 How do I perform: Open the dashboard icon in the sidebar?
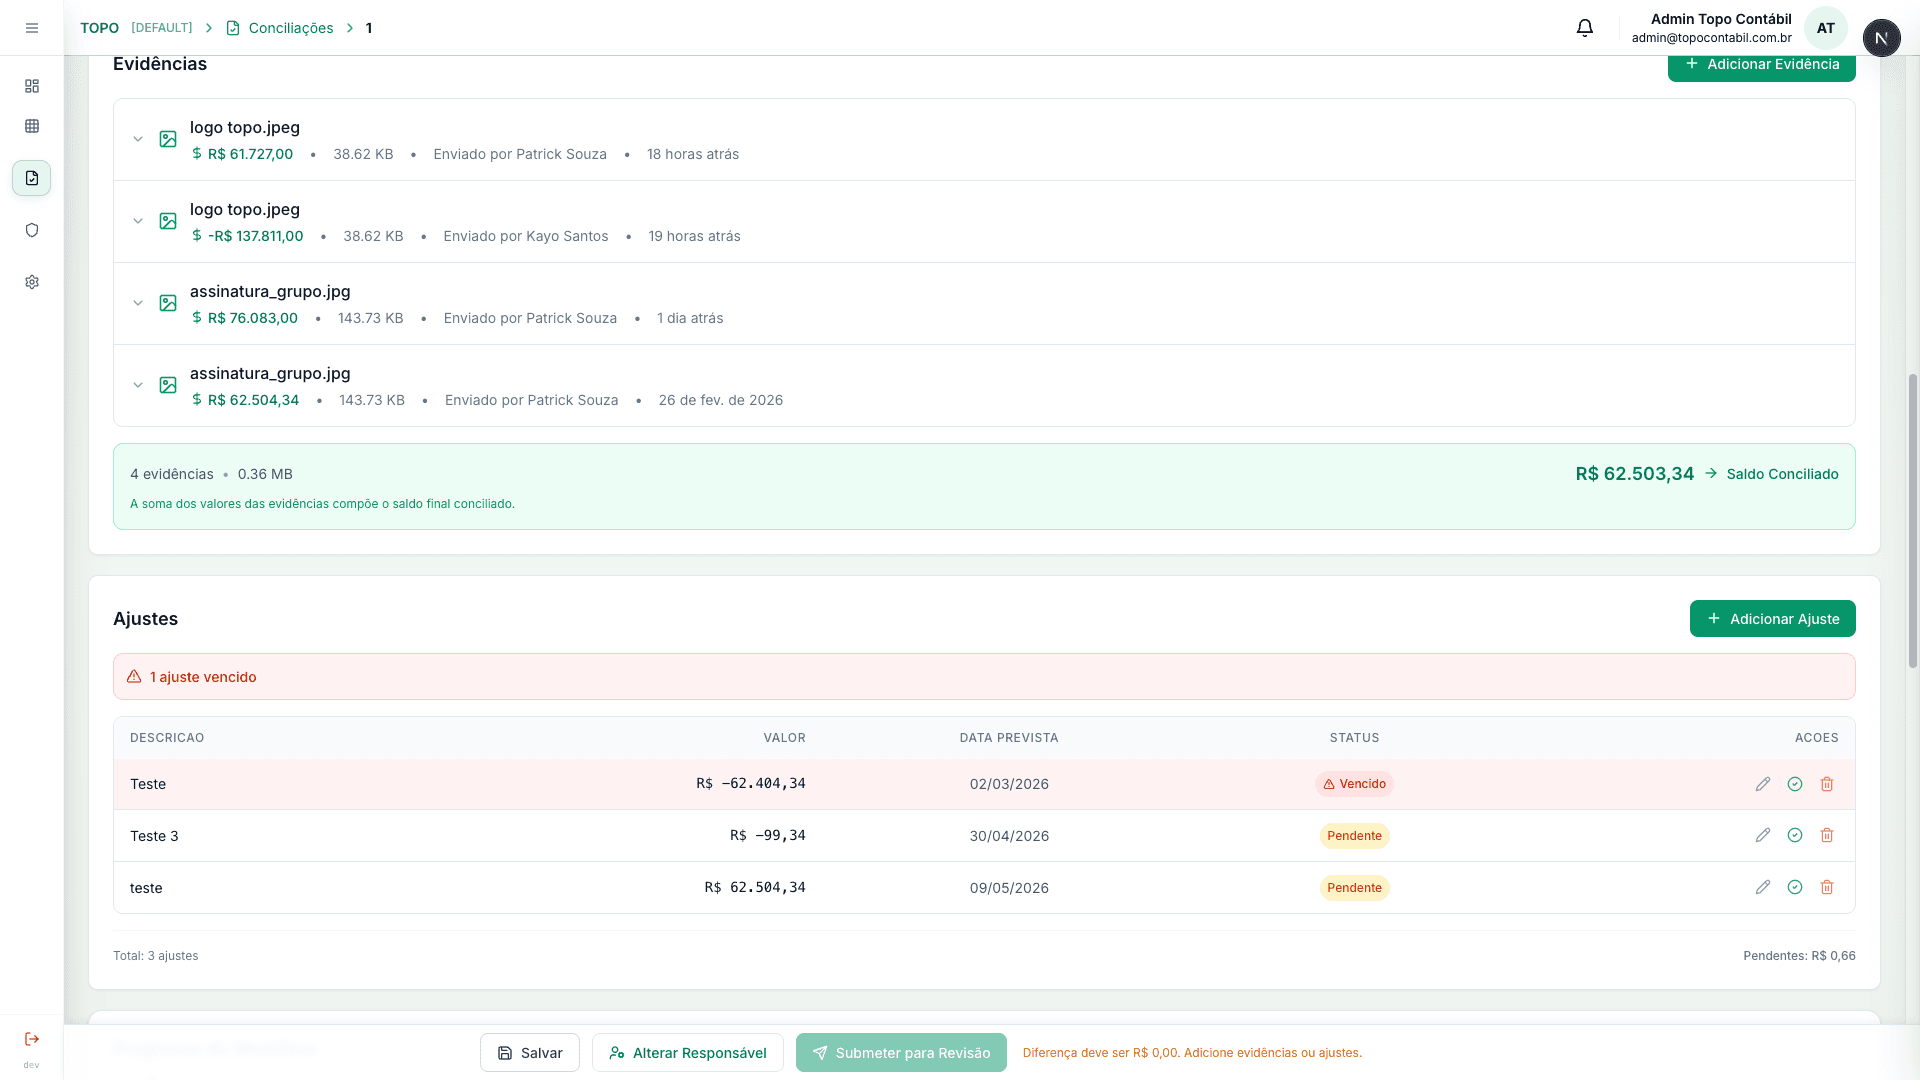[x=32, y=86]
